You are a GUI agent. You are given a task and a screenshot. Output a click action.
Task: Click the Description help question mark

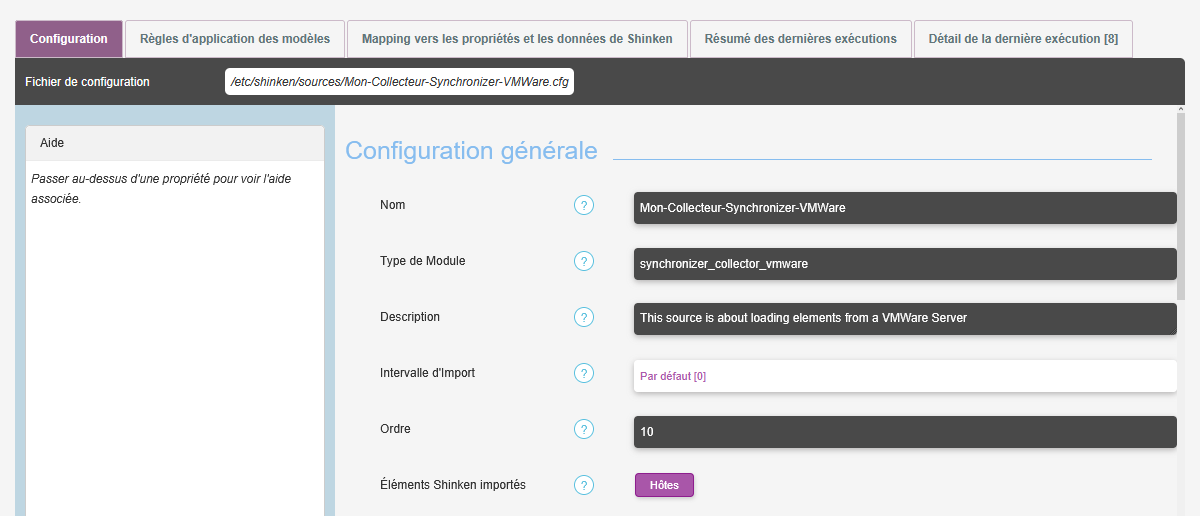point(584,317)
